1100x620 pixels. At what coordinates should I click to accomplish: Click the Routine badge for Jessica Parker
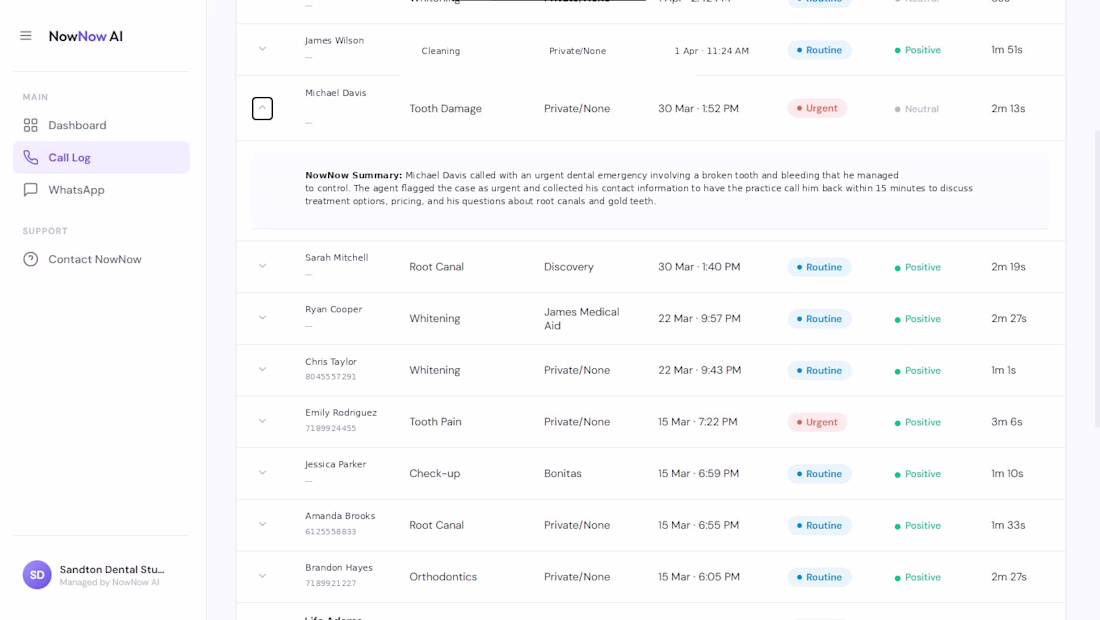(x=819, y=473)
